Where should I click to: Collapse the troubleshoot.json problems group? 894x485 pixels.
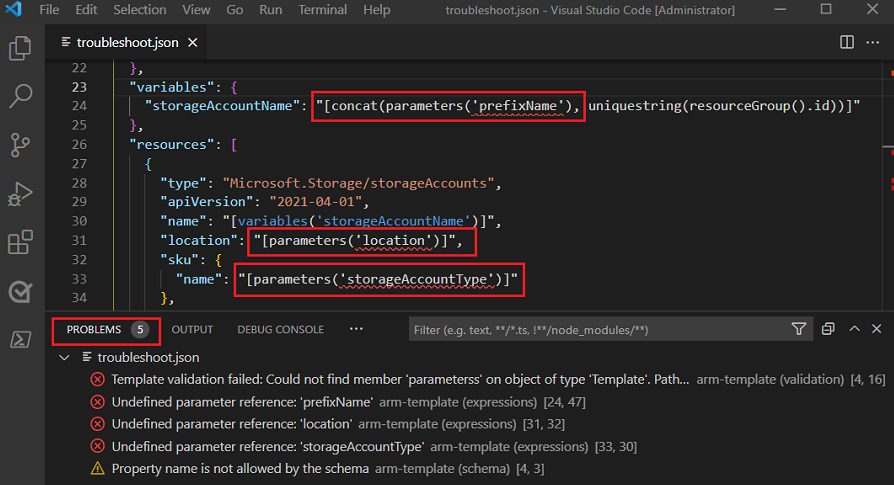pyautogui.click(x=65, y=357)
